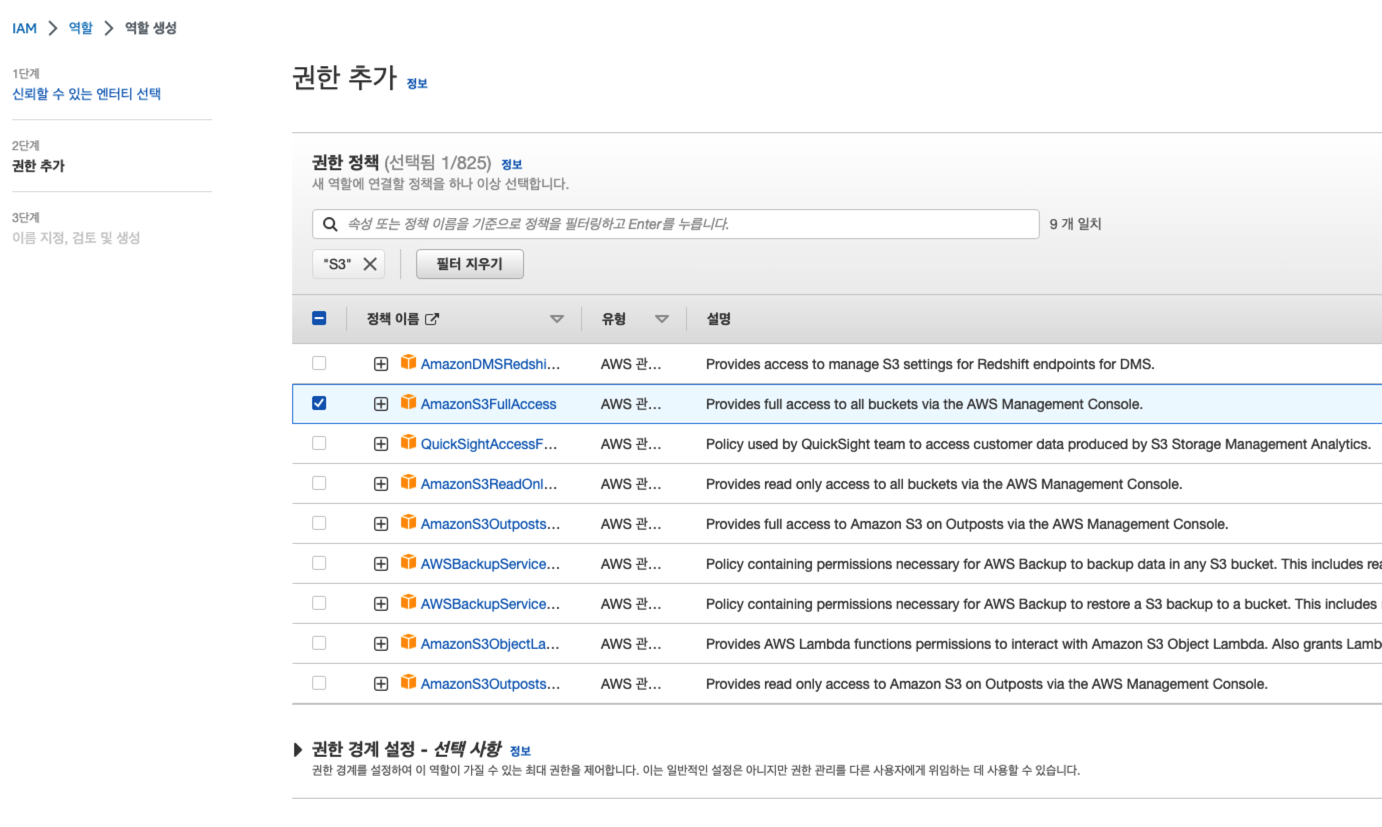Check the AmazonS3ObjectLa… policy checkbox
Screen dimensions: 1382x827
[319, 643]
